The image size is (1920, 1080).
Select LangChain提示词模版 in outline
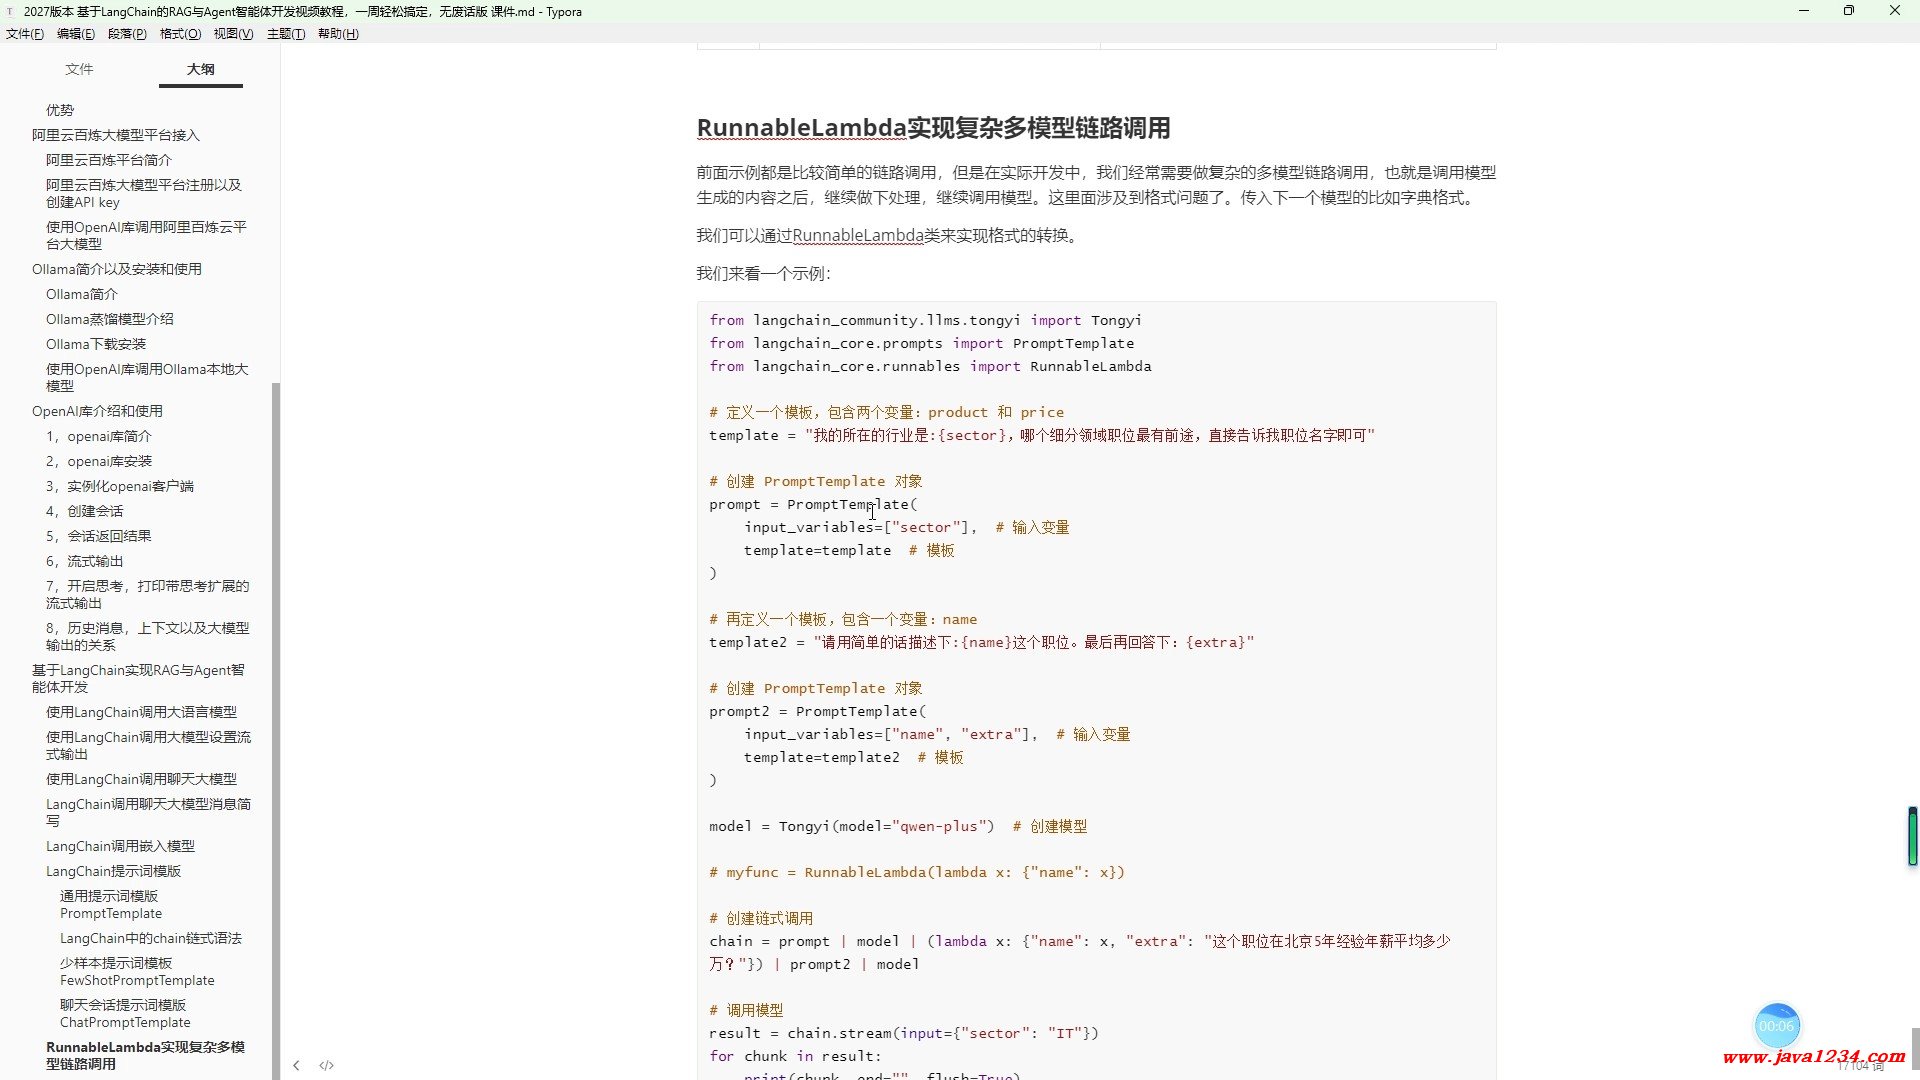point(113,871)
